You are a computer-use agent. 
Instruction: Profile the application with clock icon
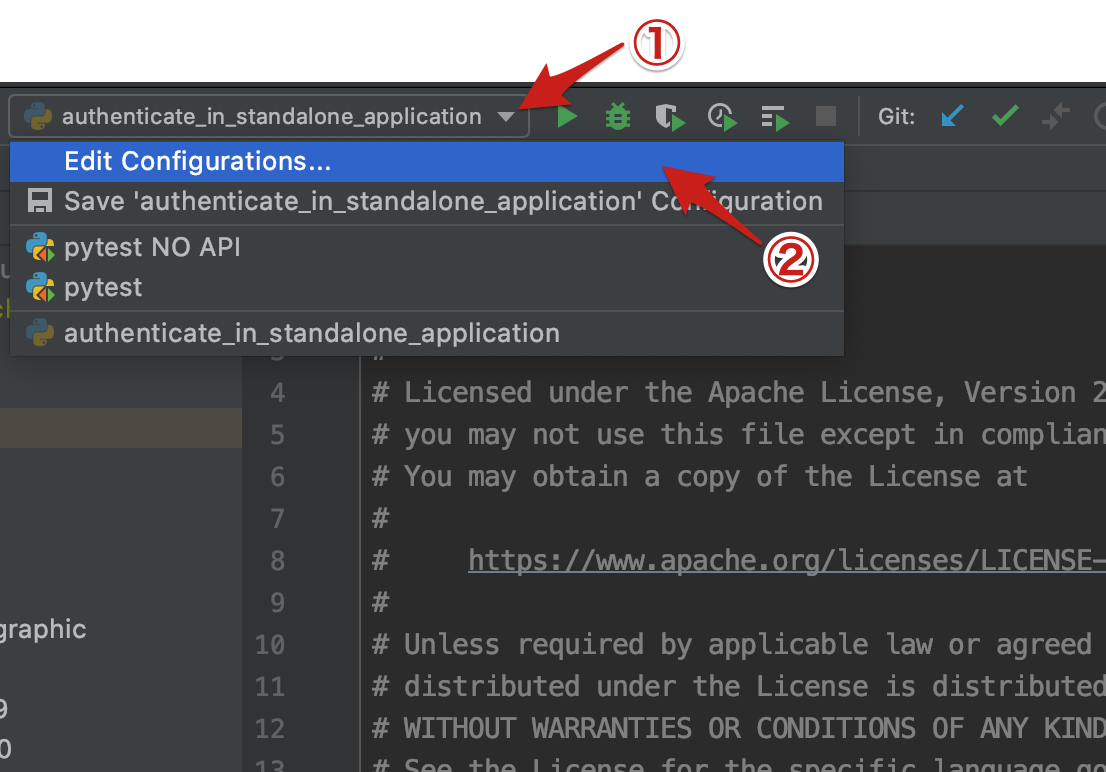click(721, 116)
